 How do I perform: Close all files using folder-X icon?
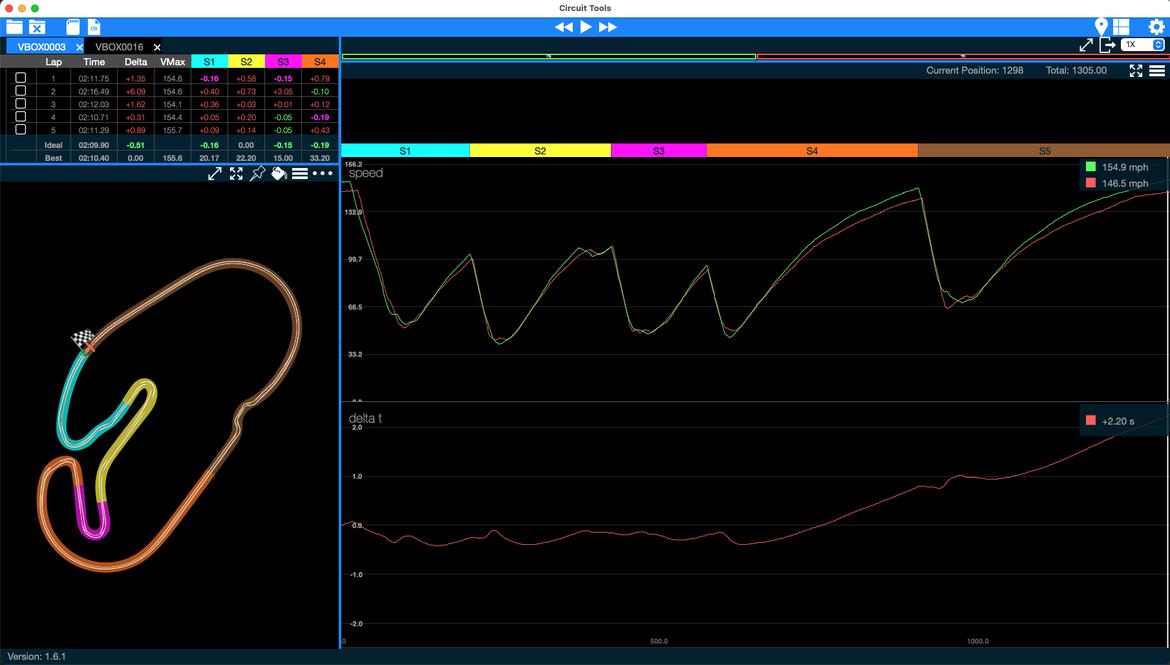37,27
